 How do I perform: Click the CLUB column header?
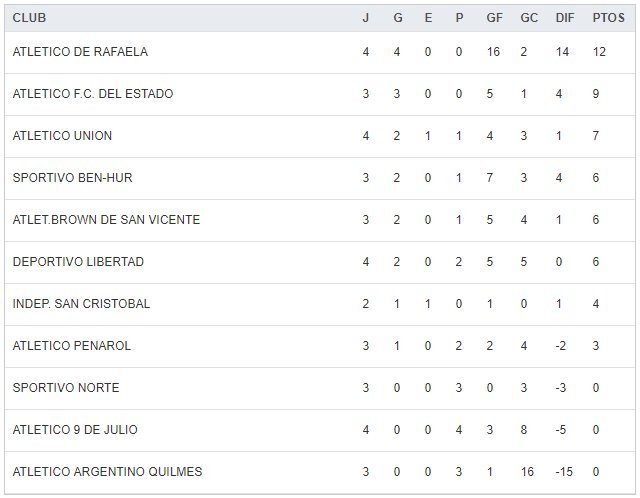[29, 17]
